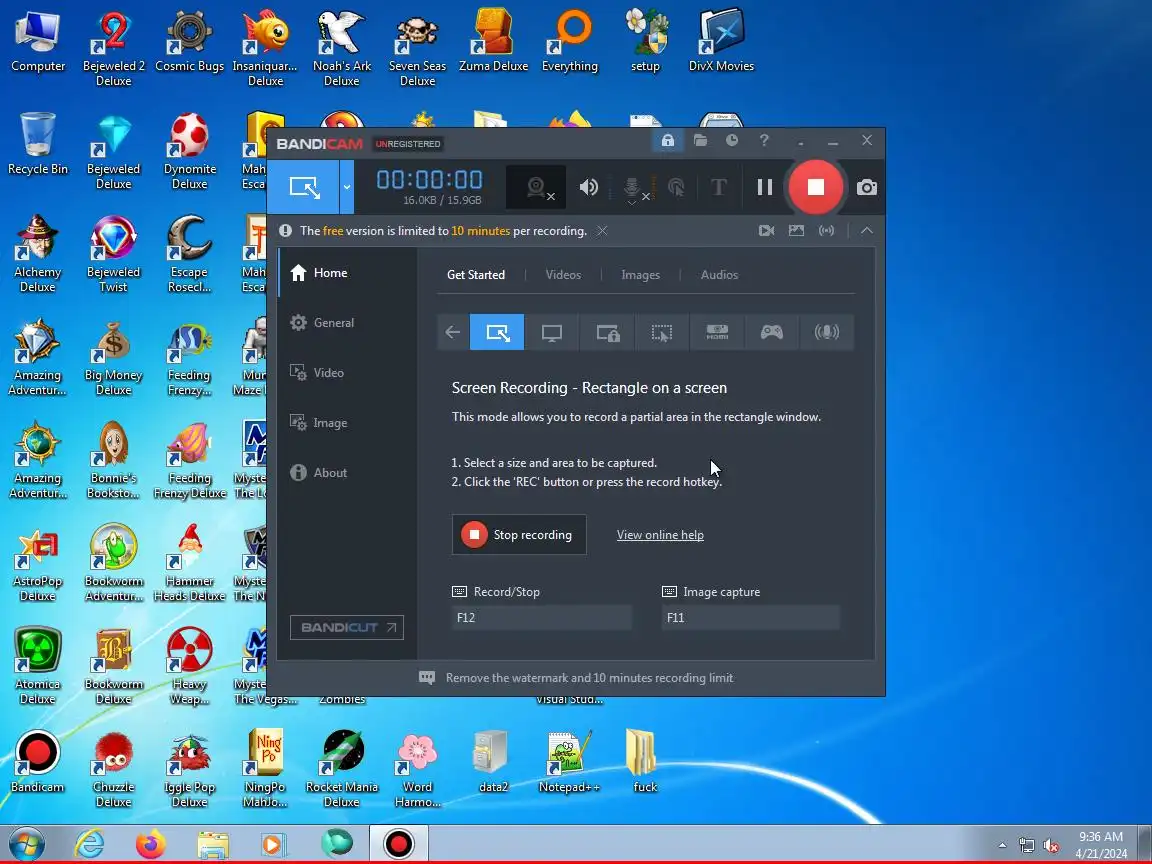Toggle the webcam overlay icon
This screenshot has width=1152, height=864.
[x=536, y=188]
